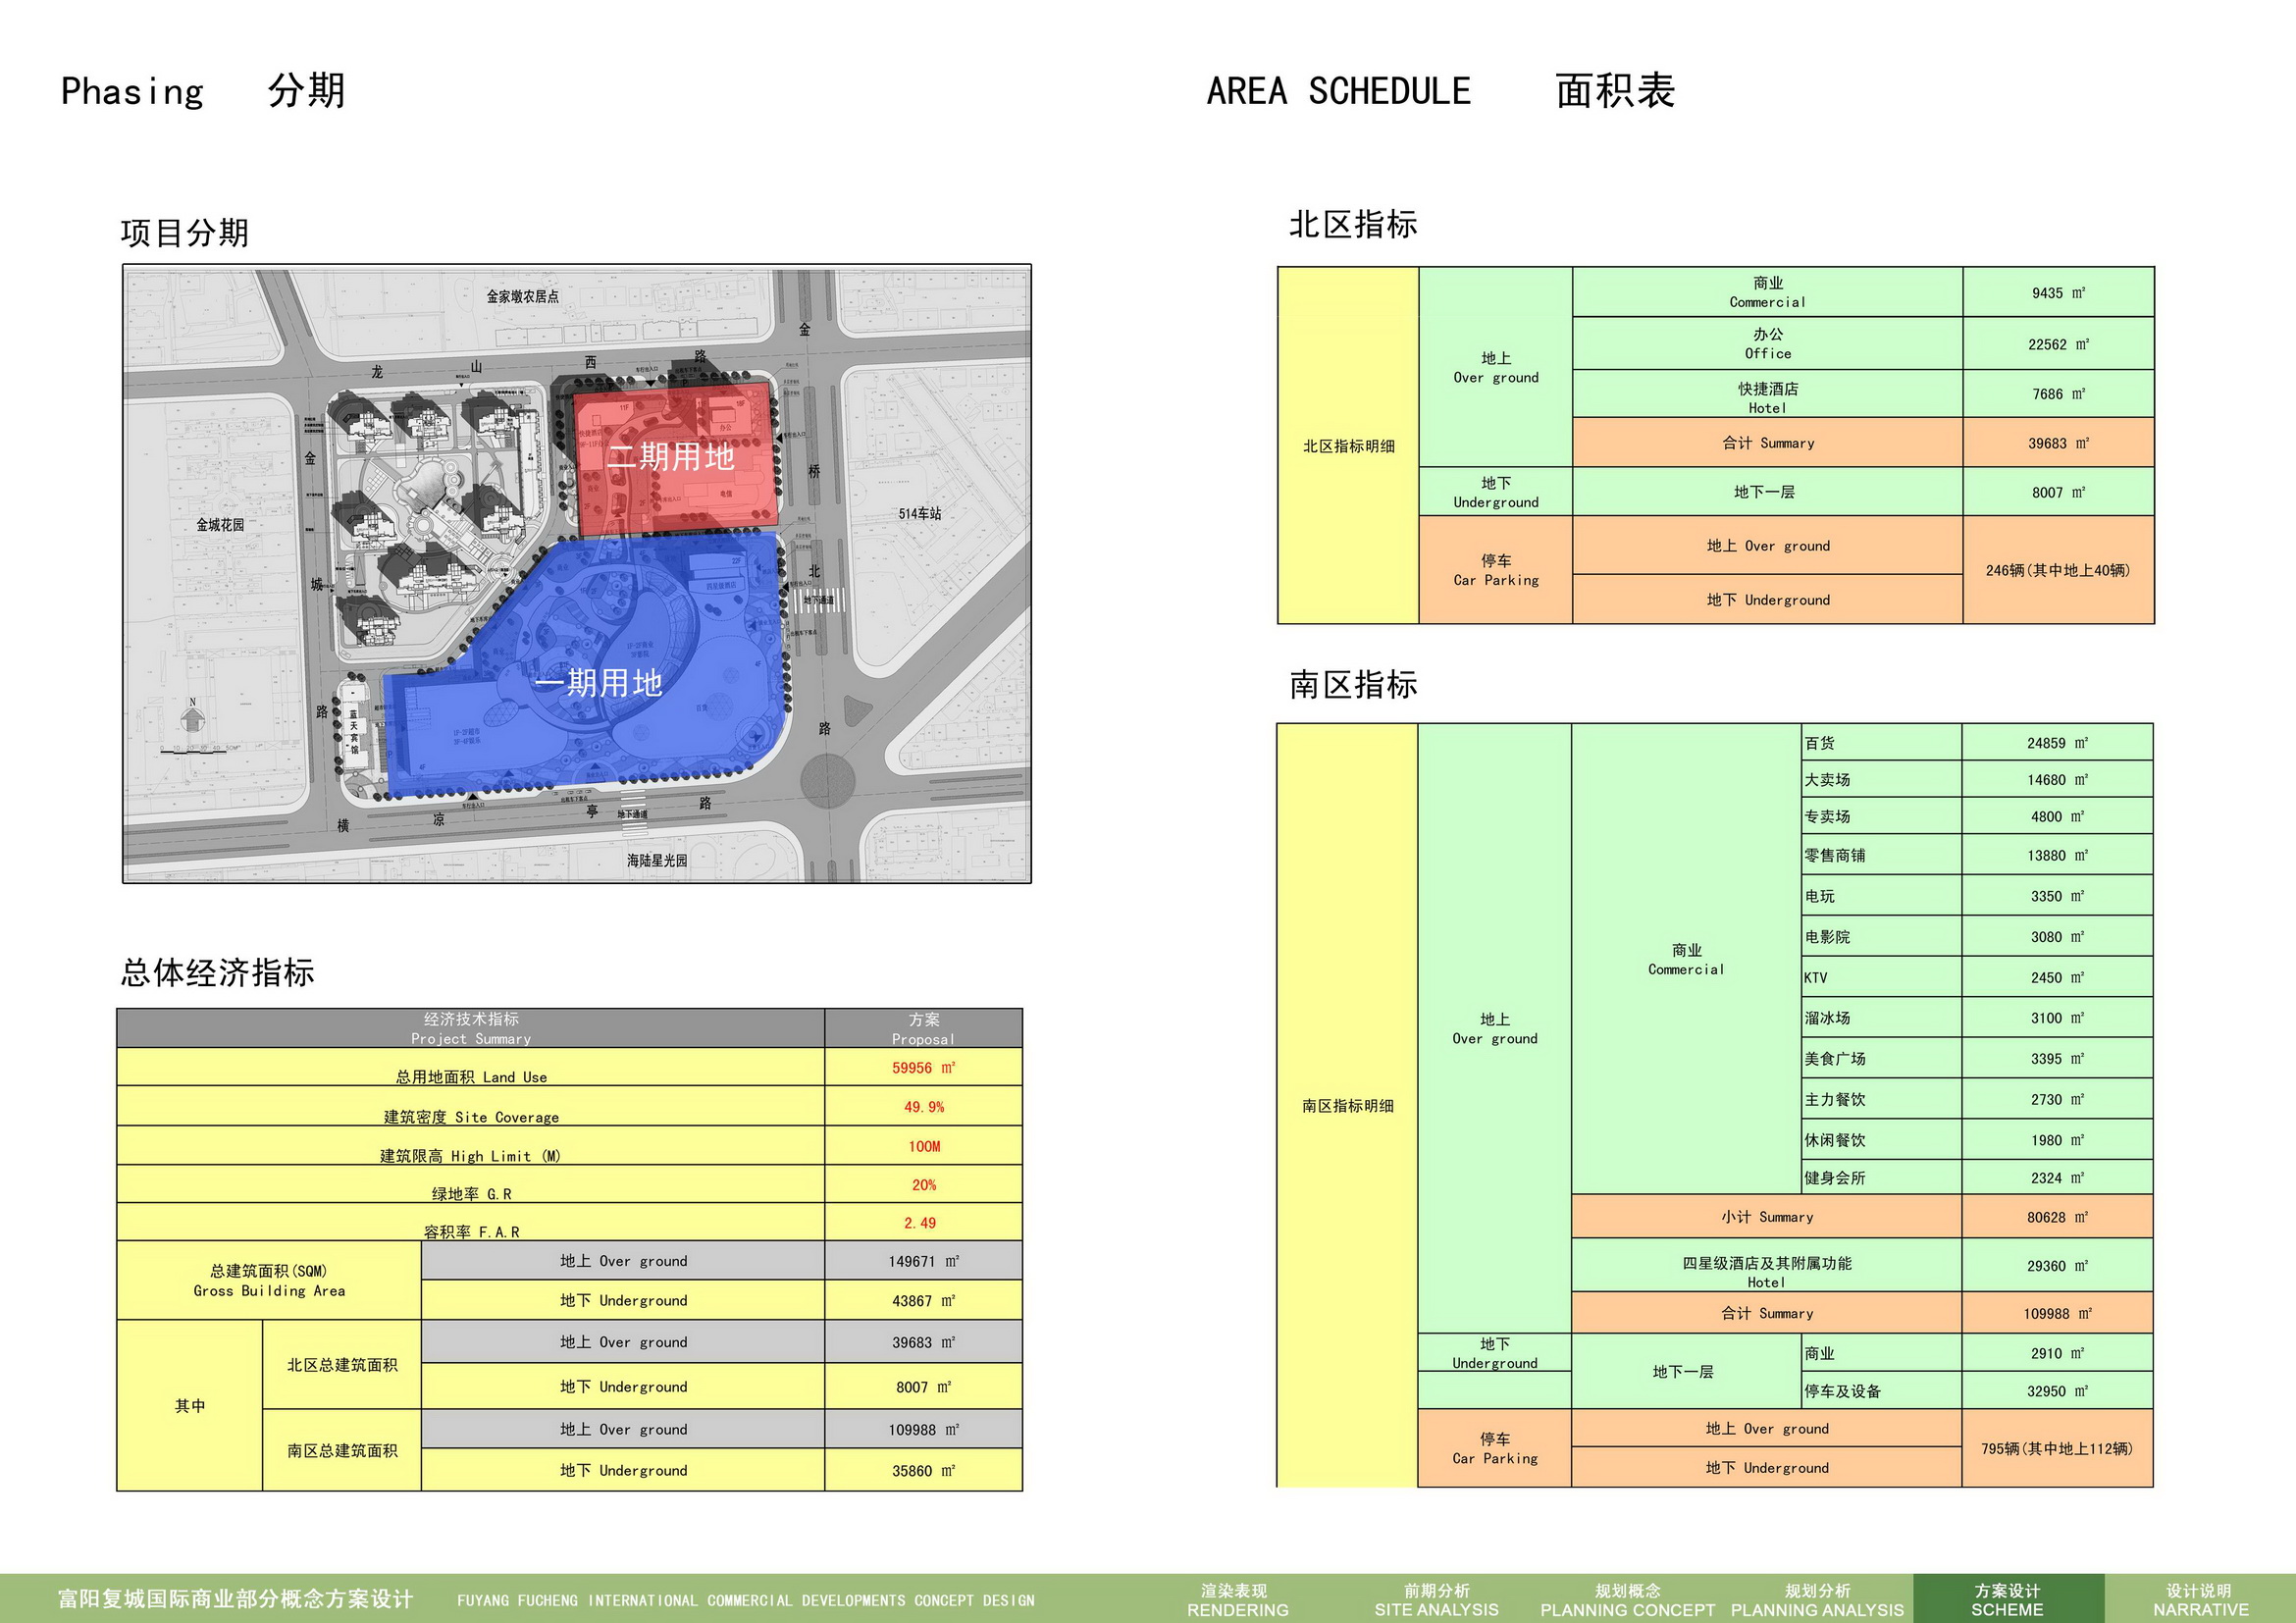Viewport: 2296px width, 1623px height.
Task: Select the 80628 m² subtotal value
Action: tap(2057, 1217)
